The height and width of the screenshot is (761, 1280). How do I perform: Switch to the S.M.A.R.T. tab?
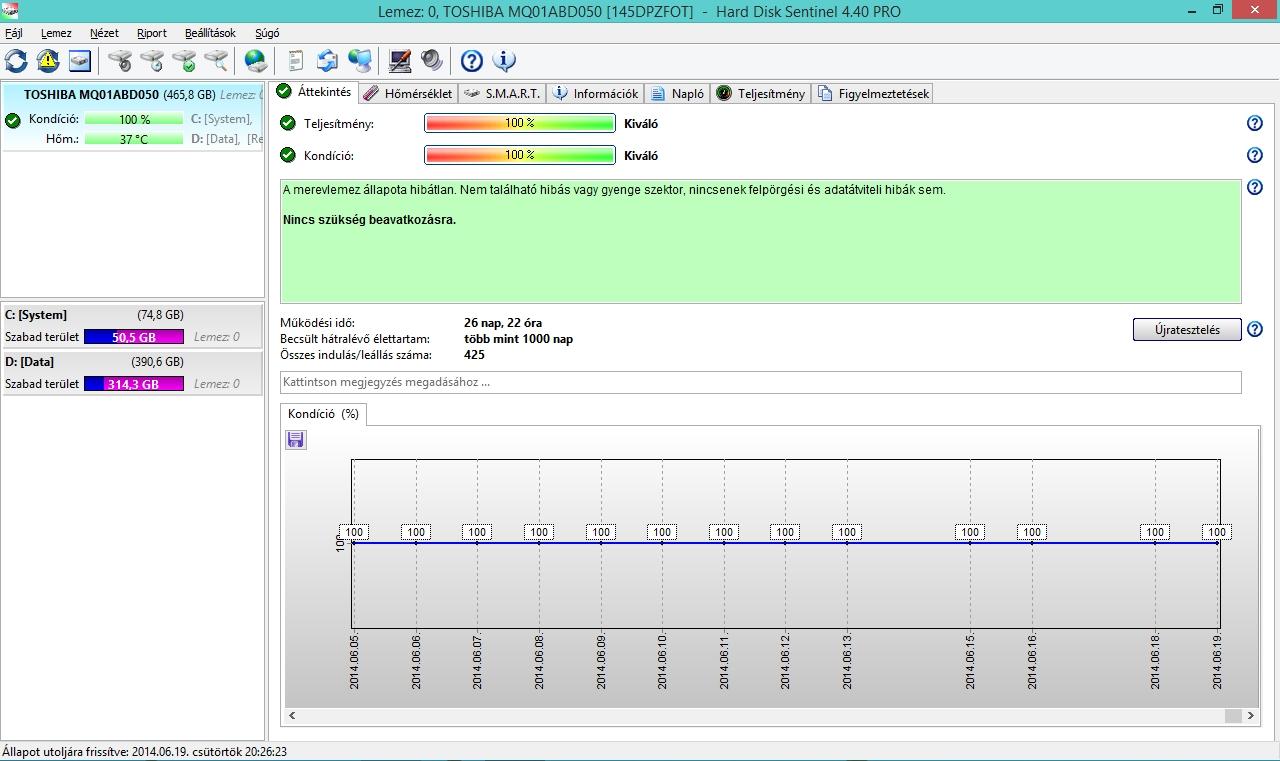(x=502, y=93)
